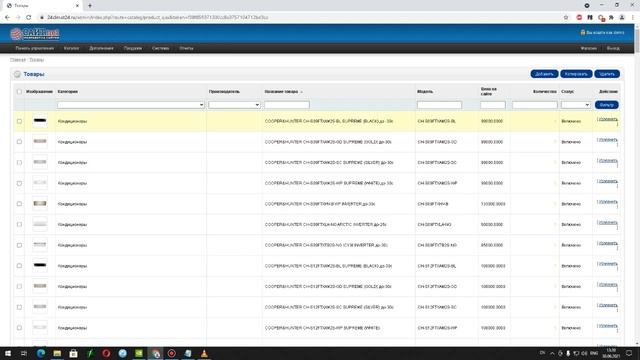Viewport: 640px width, 360px height.
Task: Click the Количество filter input field
Action: tap(535, 105)
